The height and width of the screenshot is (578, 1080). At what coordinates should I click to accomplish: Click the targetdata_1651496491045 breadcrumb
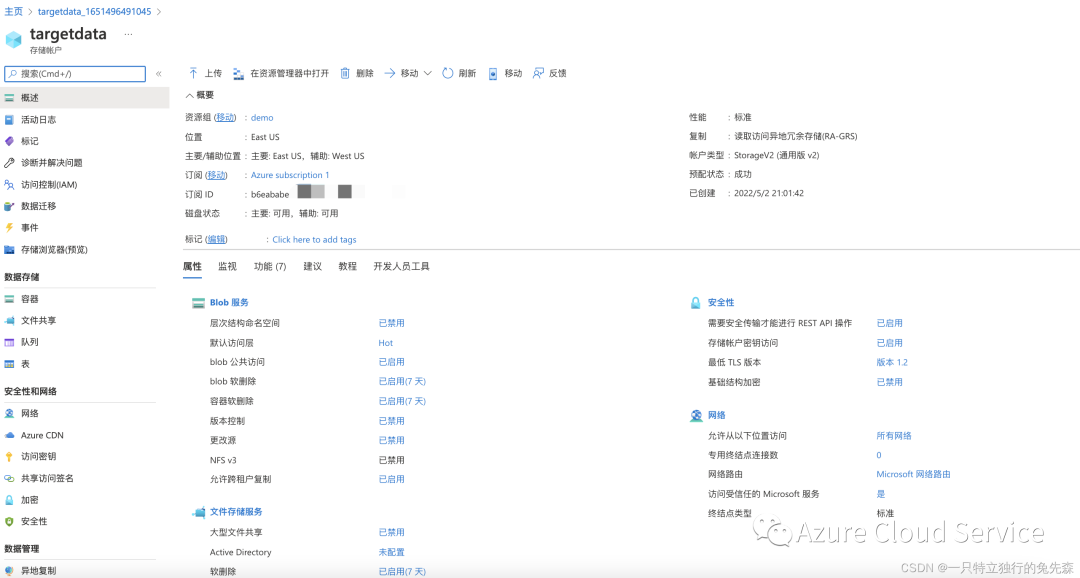coord(94,12)
